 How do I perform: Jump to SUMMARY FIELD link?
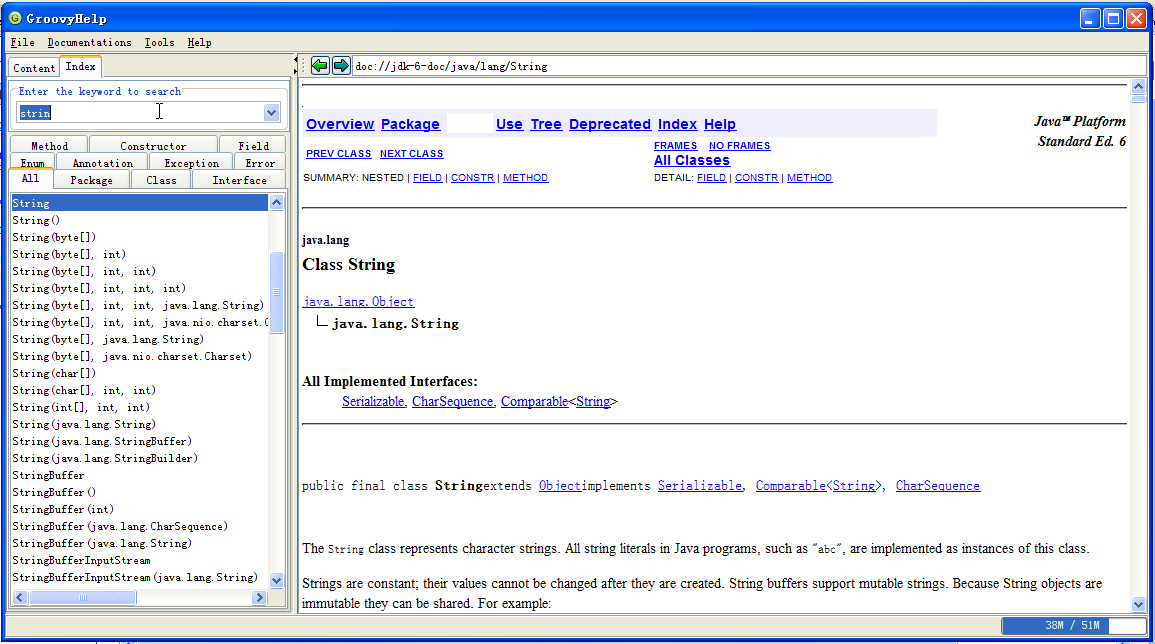[427, 178]
